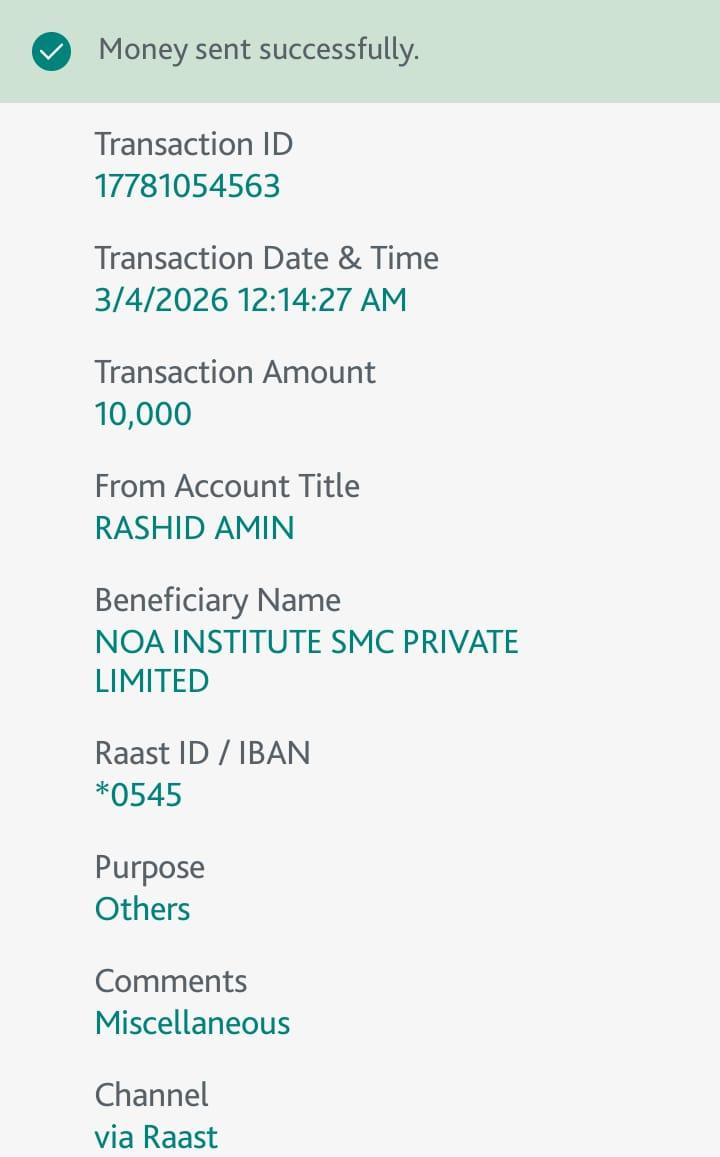Select the purpose value Others
720x1157 pixels.
[x=142, y=909]
